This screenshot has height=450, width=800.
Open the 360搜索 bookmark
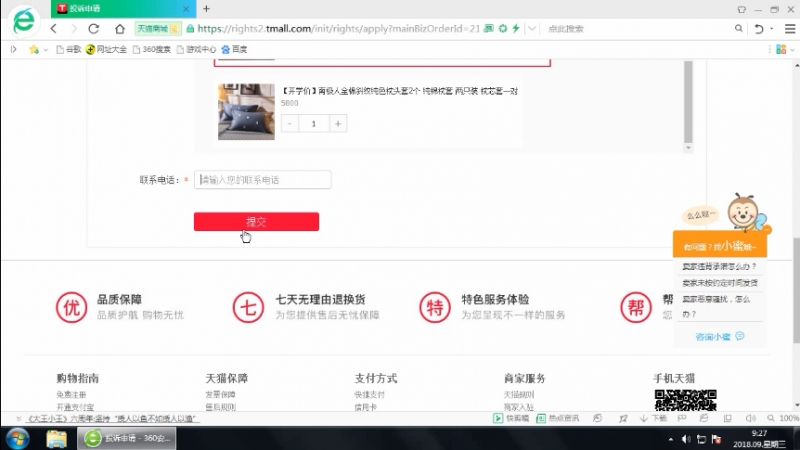[x=152, y=49]
